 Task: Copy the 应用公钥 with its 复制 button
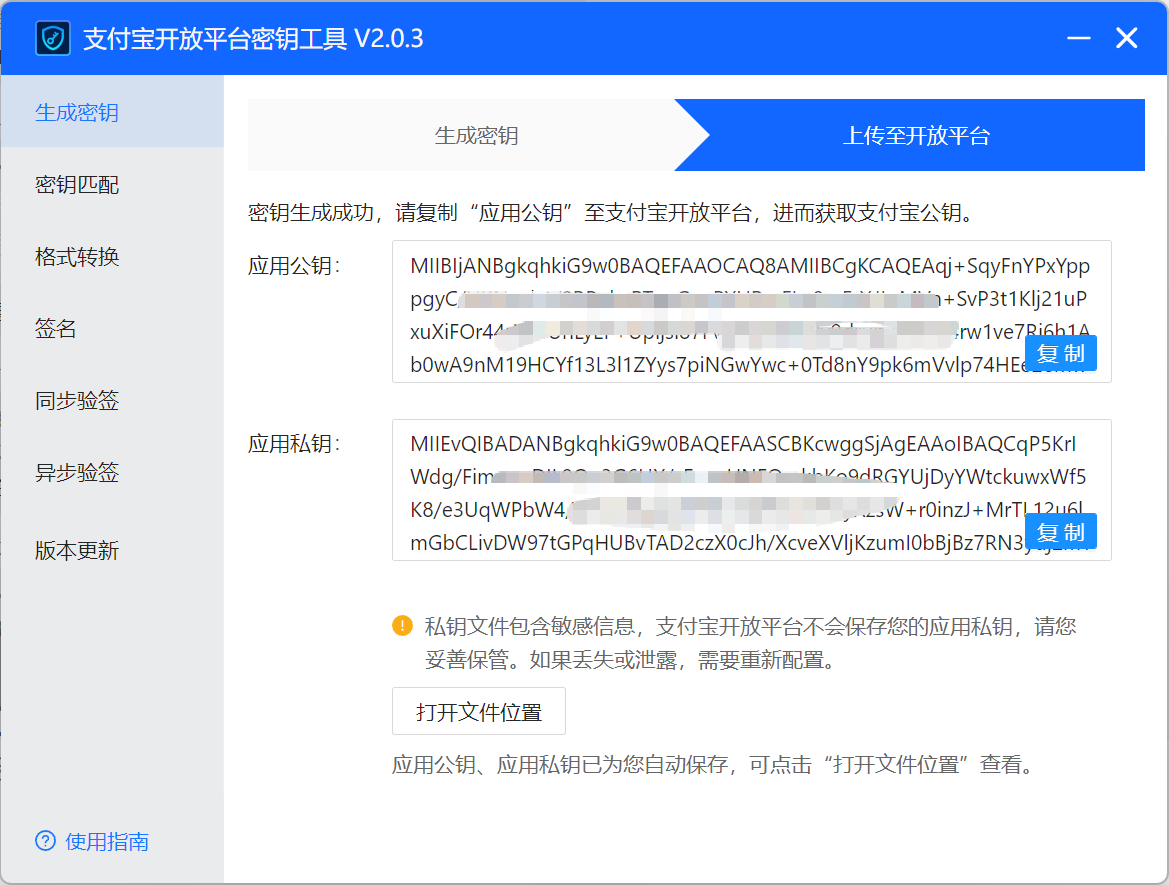(x=1061, y=353)
